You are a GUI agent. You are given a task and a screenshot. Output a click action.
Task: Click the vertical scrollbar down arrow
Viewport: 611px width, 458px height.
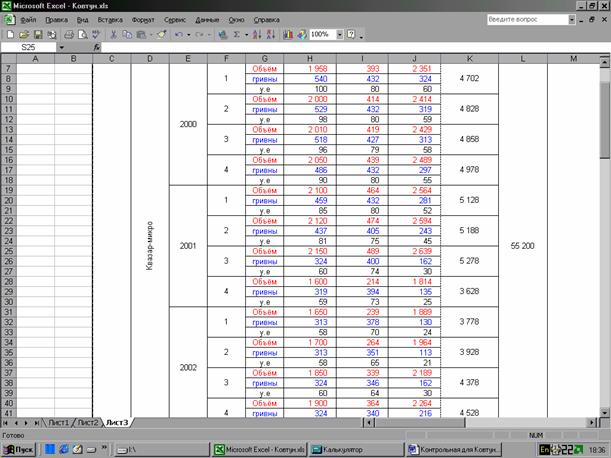pos(605,412)
